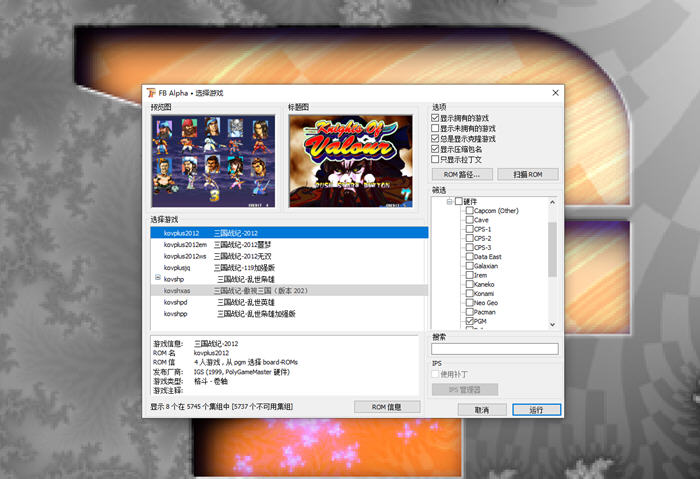The height and width of the screenshot is (479, 700).
Task: Click the 取消 cancel button
Action: pyautogui.click(x=482, y=409)
